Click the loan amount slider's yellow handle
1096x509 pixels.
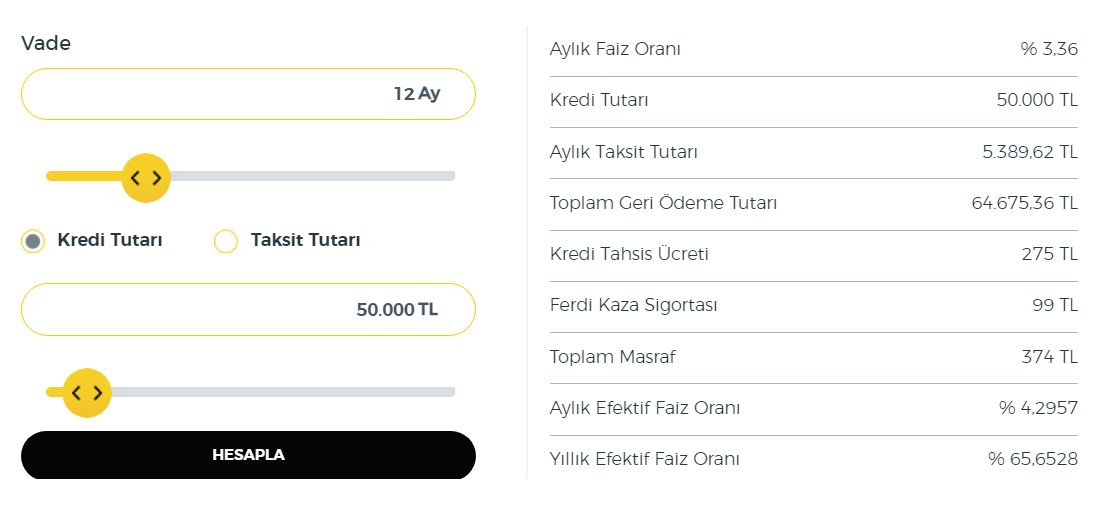tap(87, 393)
